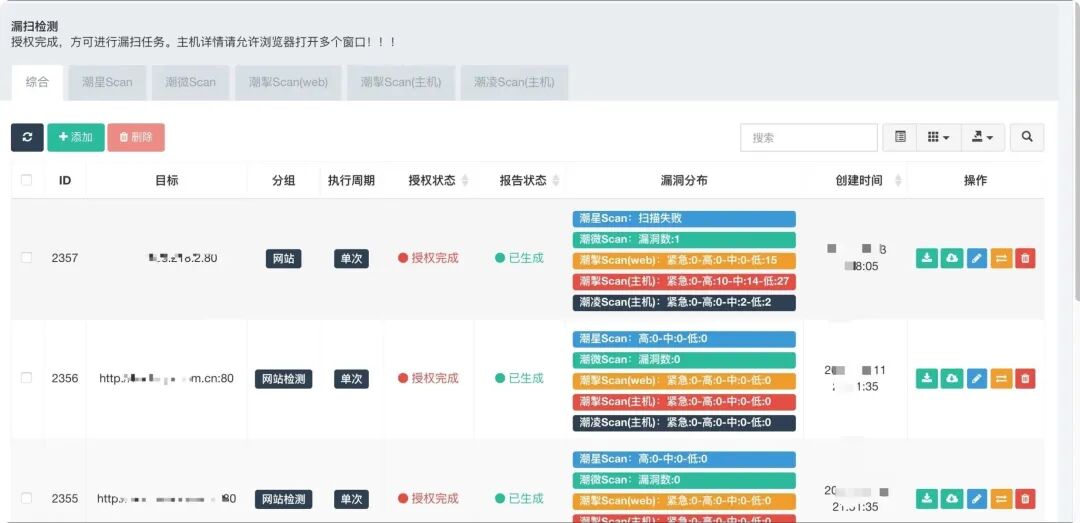1080x523 pixels.
Task: Click orange swap icon for row 2355
Action: click(1001, 499)
